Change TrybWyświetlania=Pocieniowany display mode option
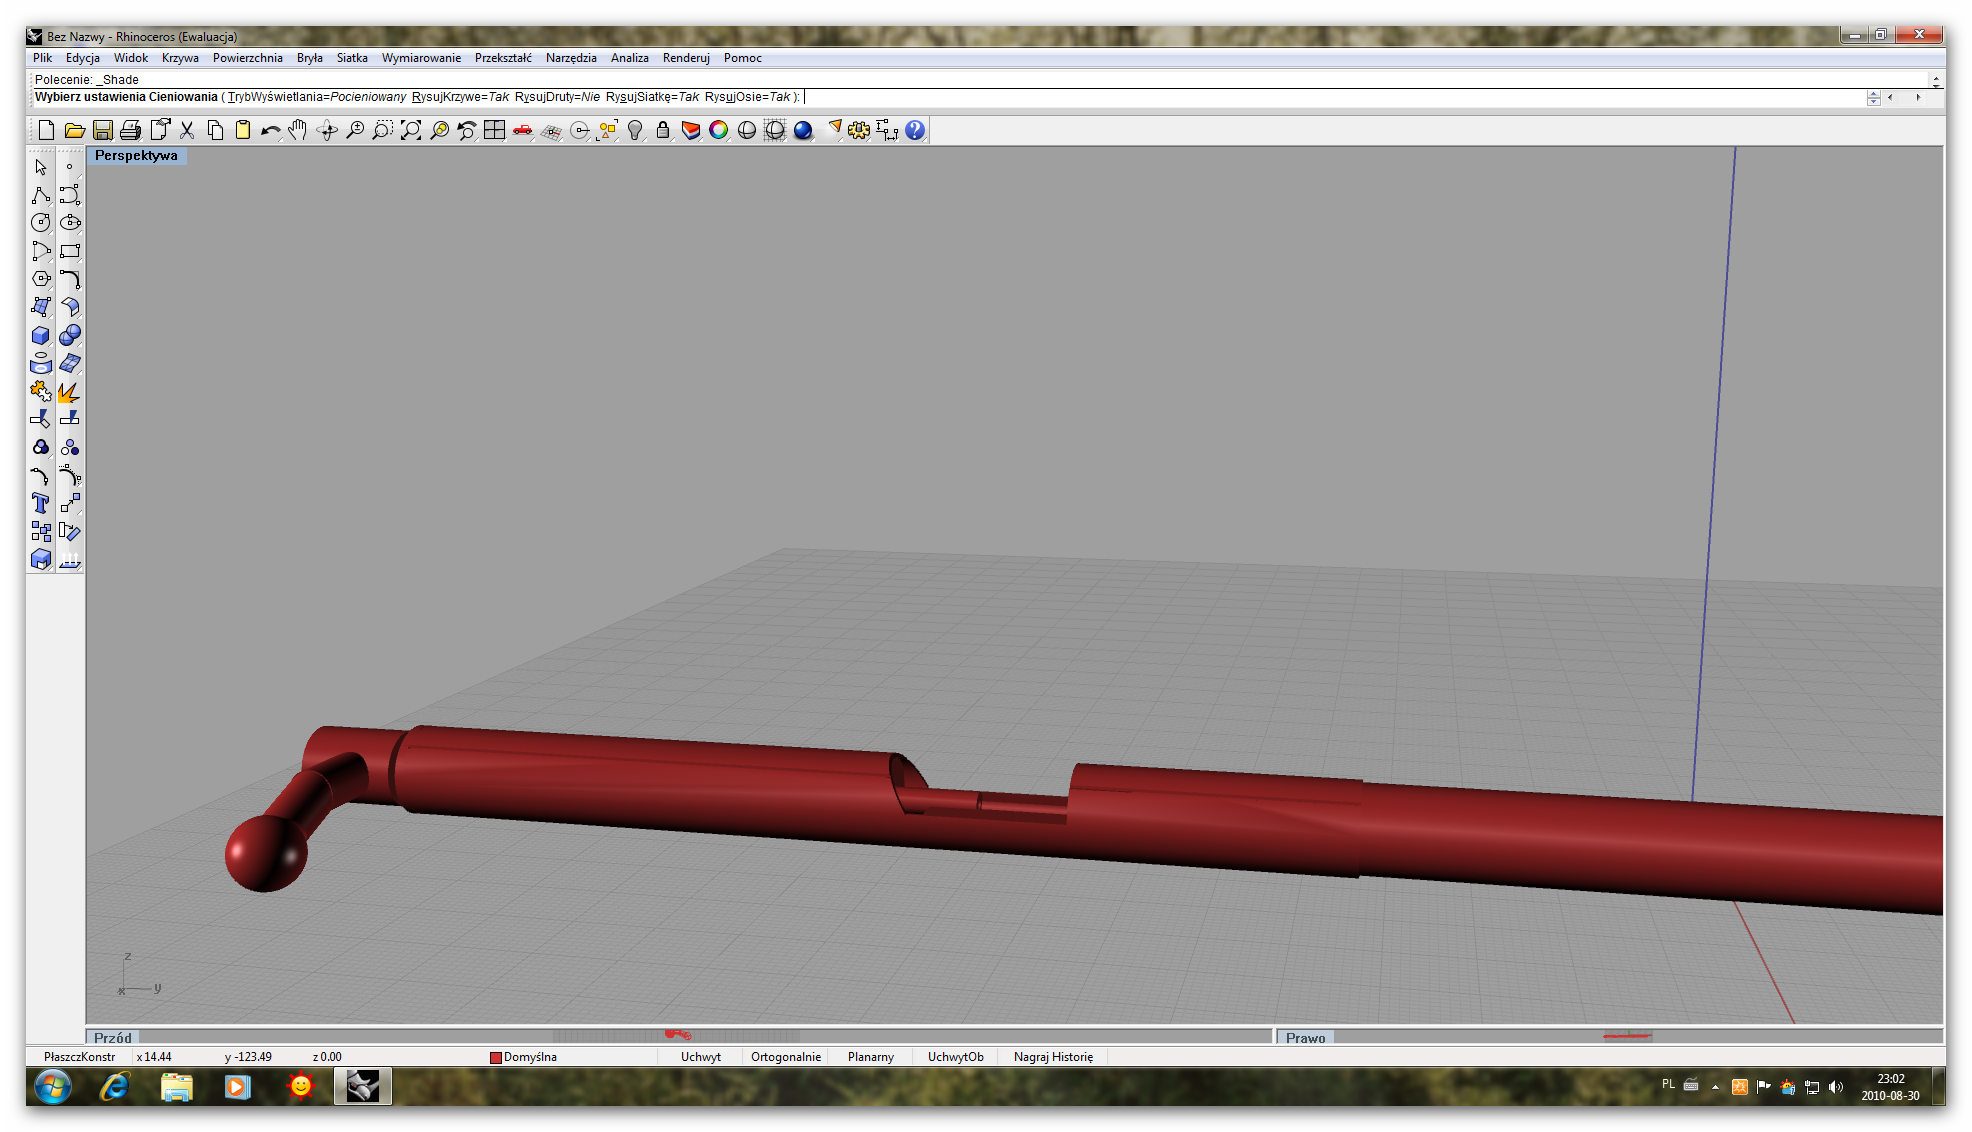The width and height of the screenshot is (1972, 1132). (317, 97)
